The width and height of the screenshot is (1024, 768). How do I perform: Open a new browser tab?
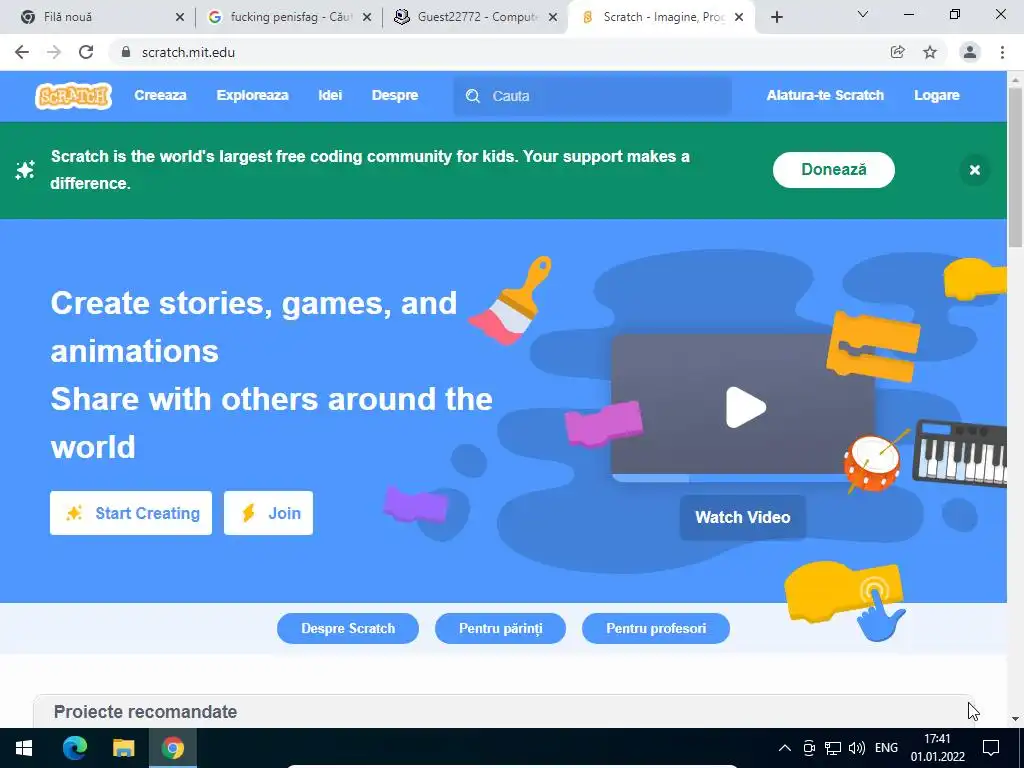(x=776, y=18)
